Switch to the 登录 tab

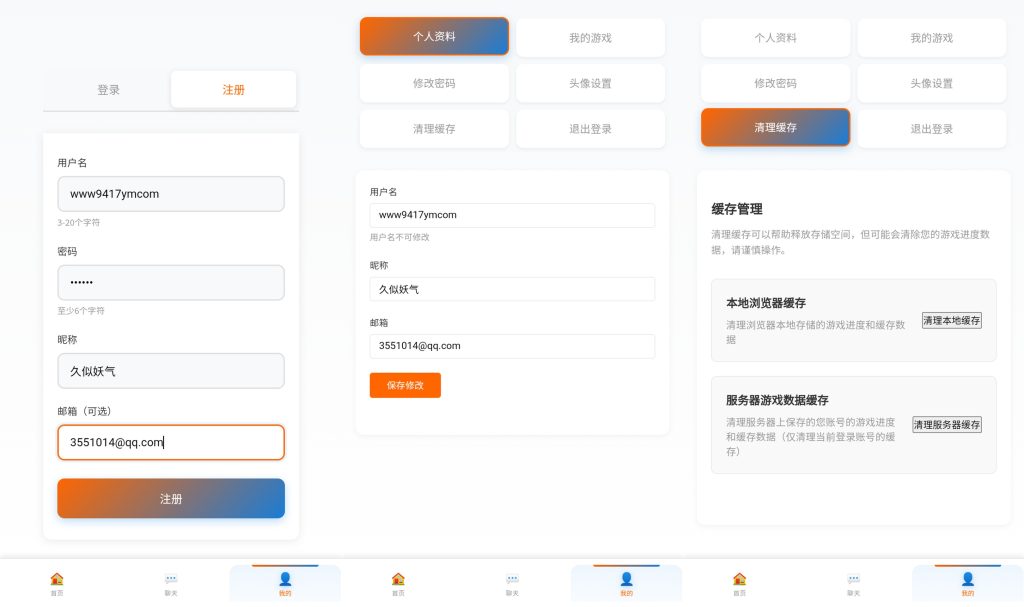pos(108,89)
